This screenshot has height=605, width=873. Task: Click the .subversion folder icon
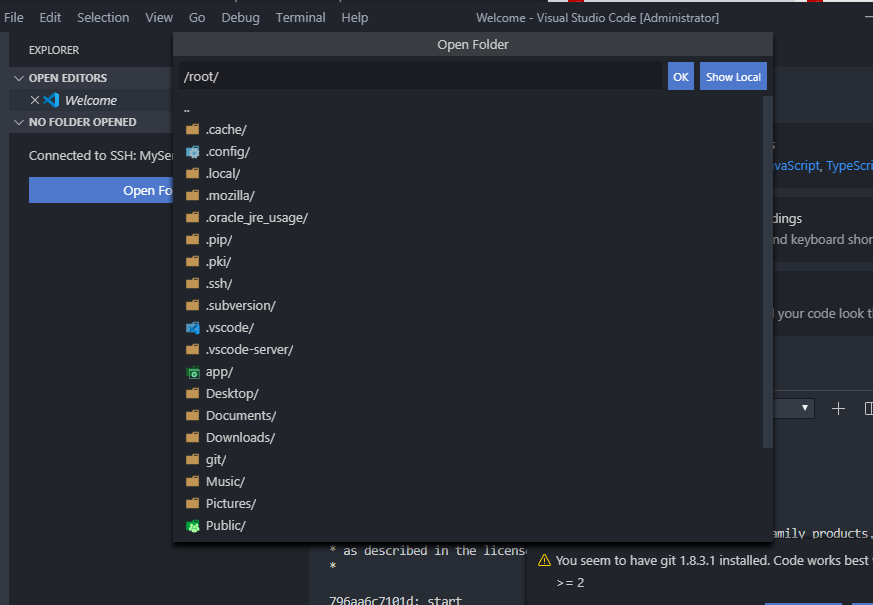tap(193, 306)
